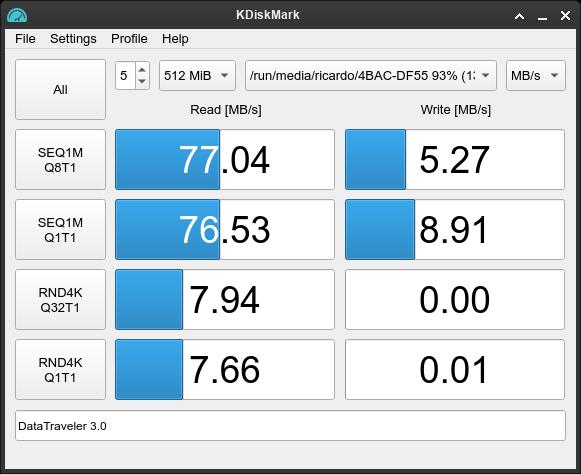581x474 pixels.
Task: Click the 5.27 write result bar
Action: (455, 160)
